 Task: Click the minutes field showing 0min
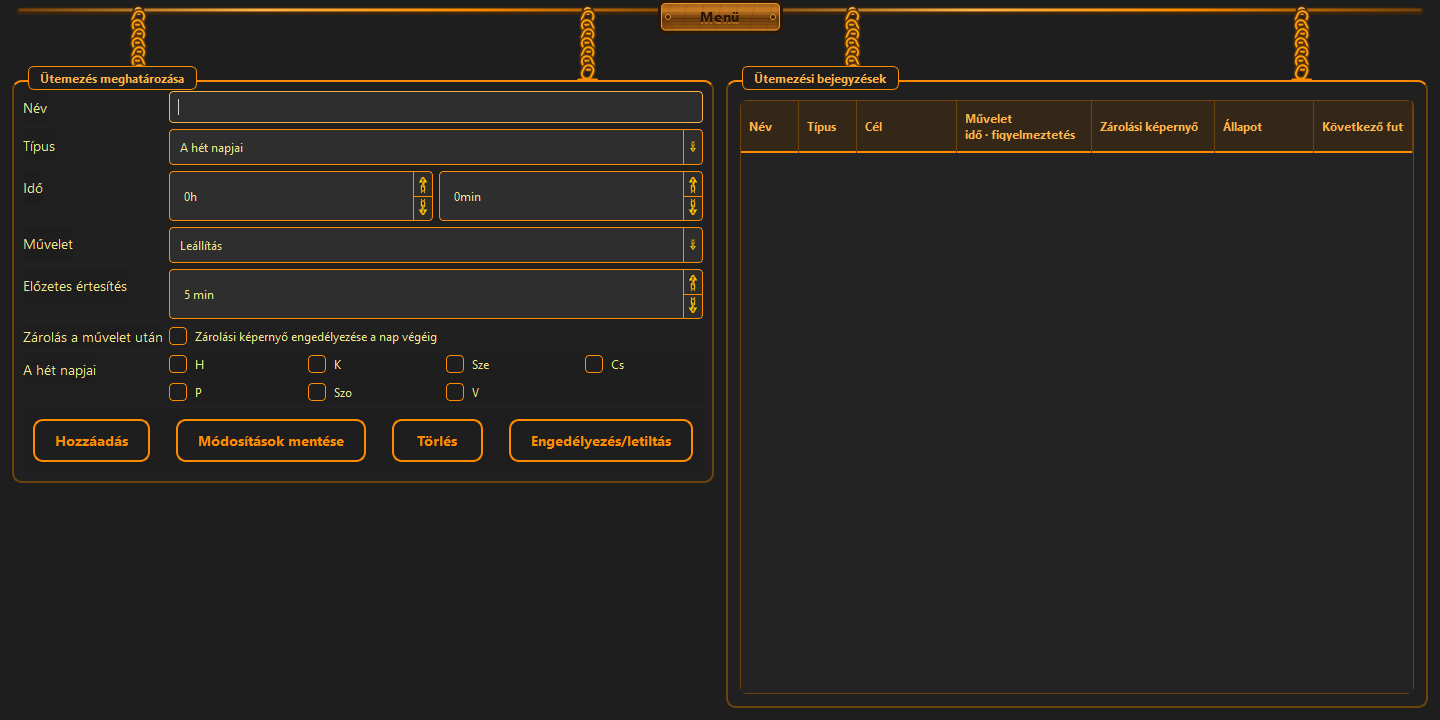[x=561, y=196]
